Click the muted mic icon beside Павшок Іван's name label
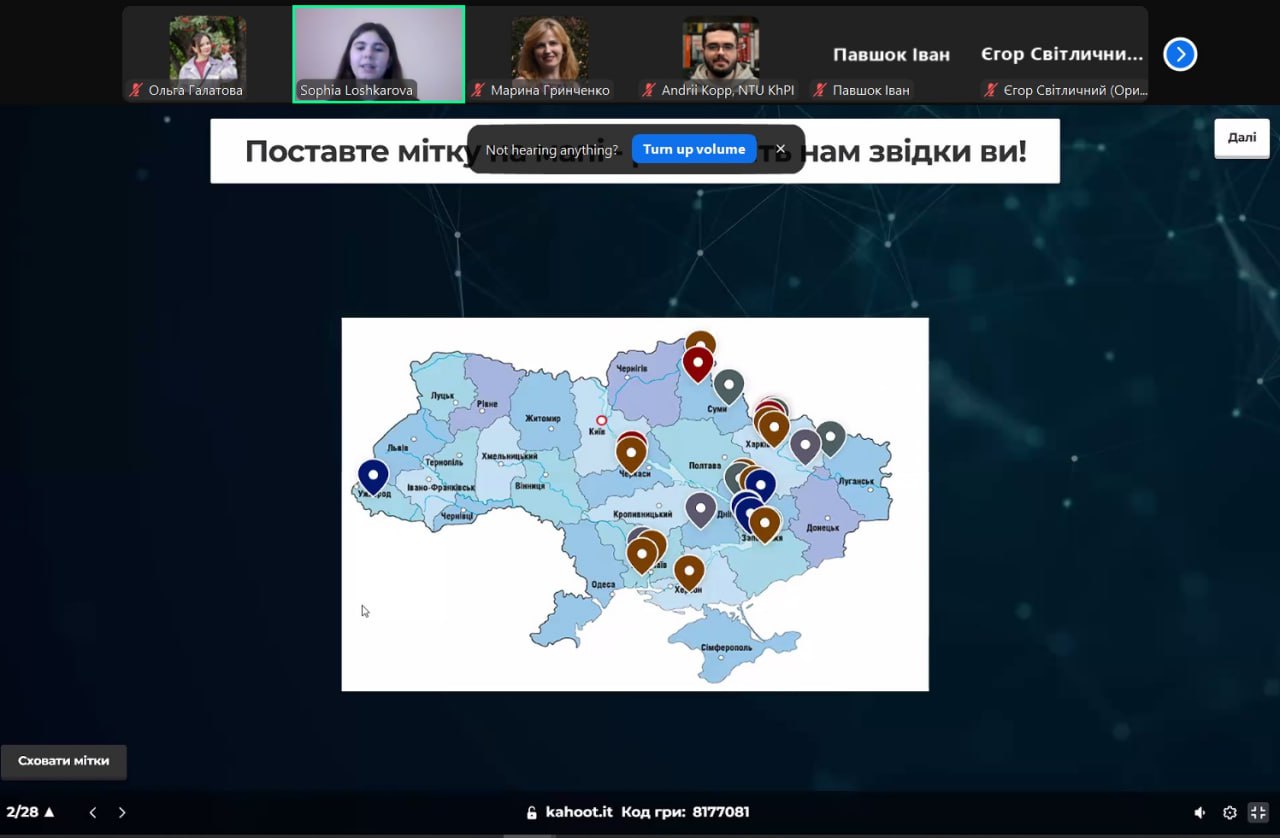 tap(820, 90)
